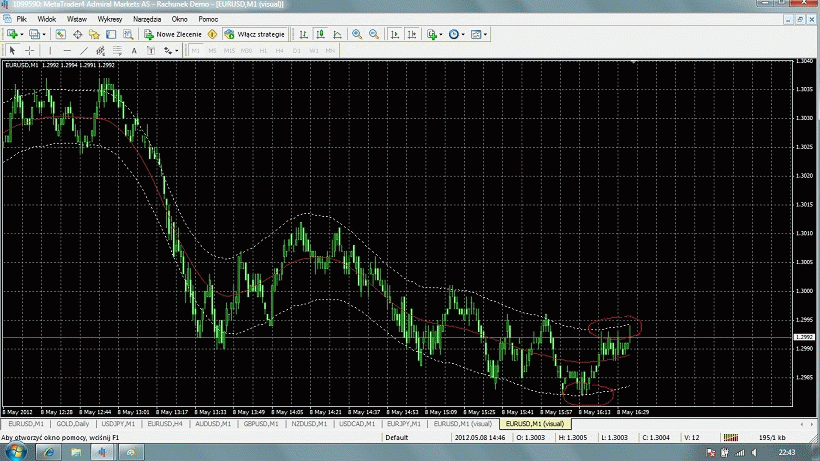Expand the Profiles dropdown arrow

coord(44,34)
